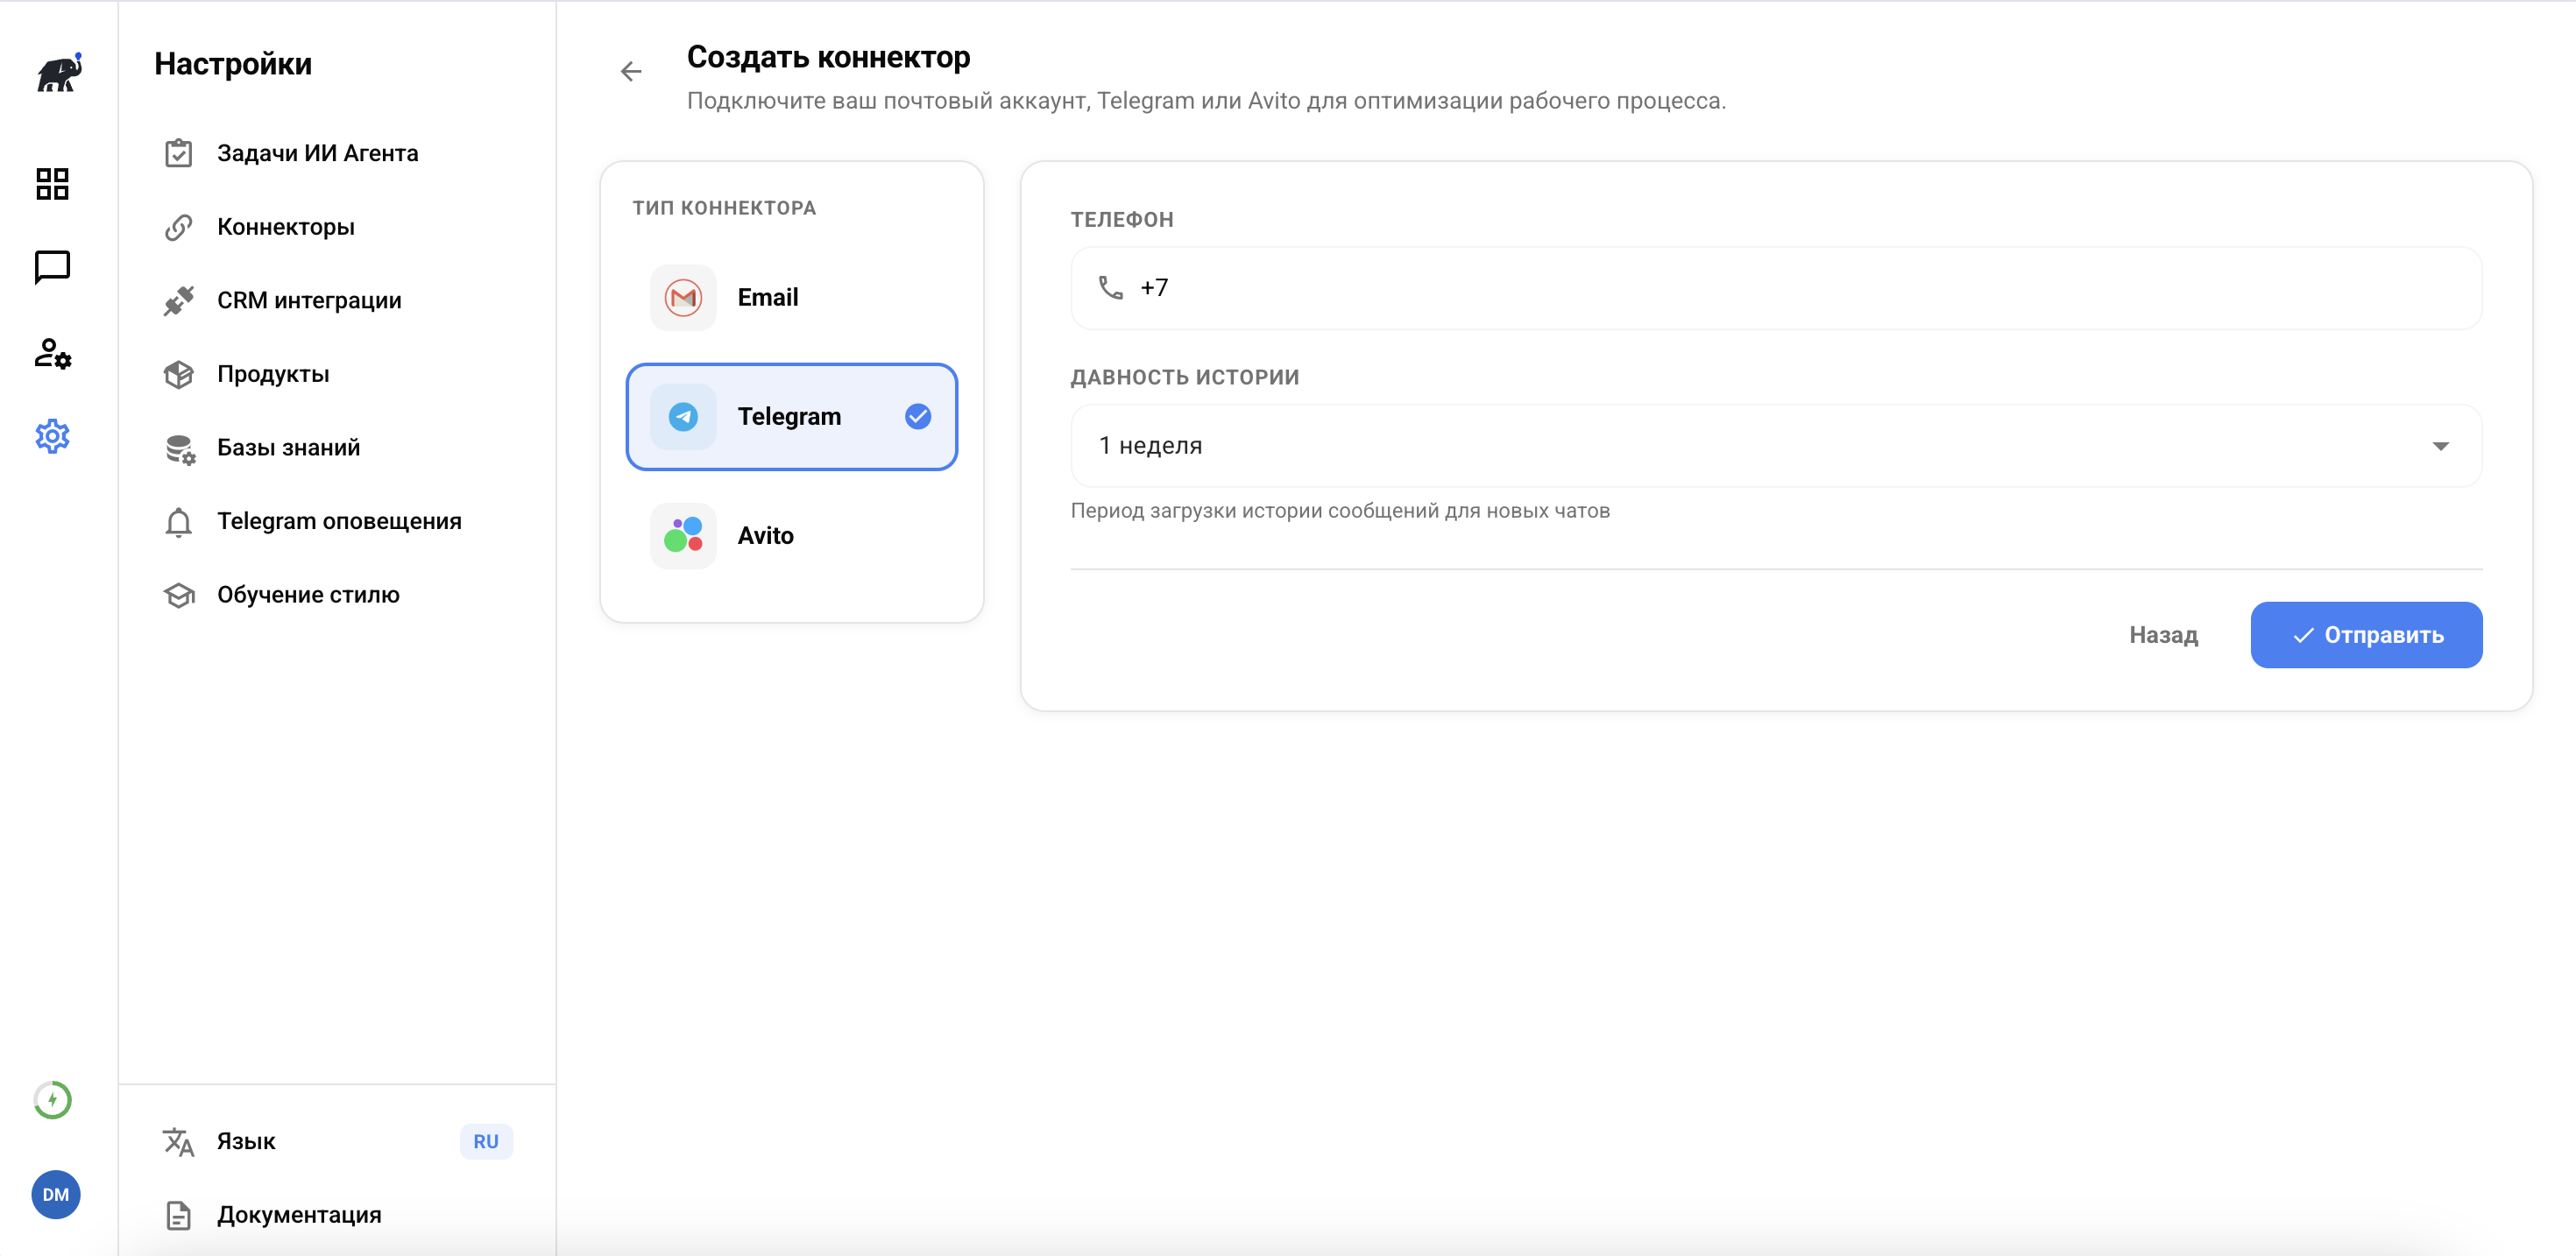Viewport: 2576px width, 1256px height.
Task: Open Коннекторы in settings menu
Action: pos(286,227)
